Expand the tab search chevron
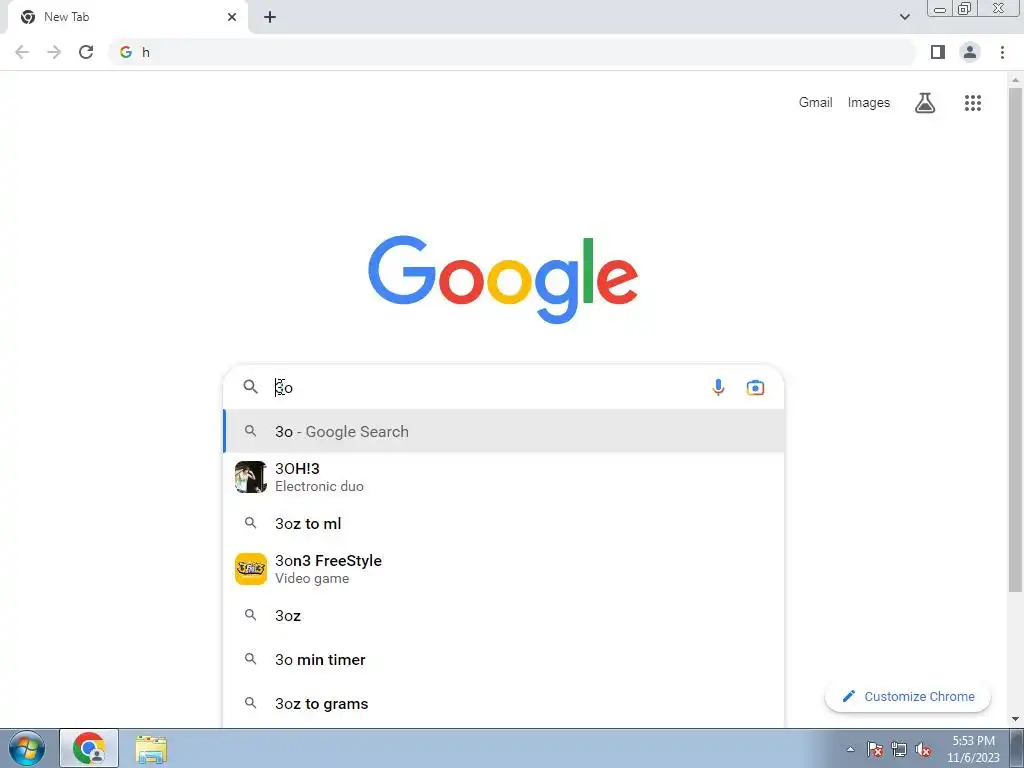Screen dimensions: 1024x768 coord(904,17)
